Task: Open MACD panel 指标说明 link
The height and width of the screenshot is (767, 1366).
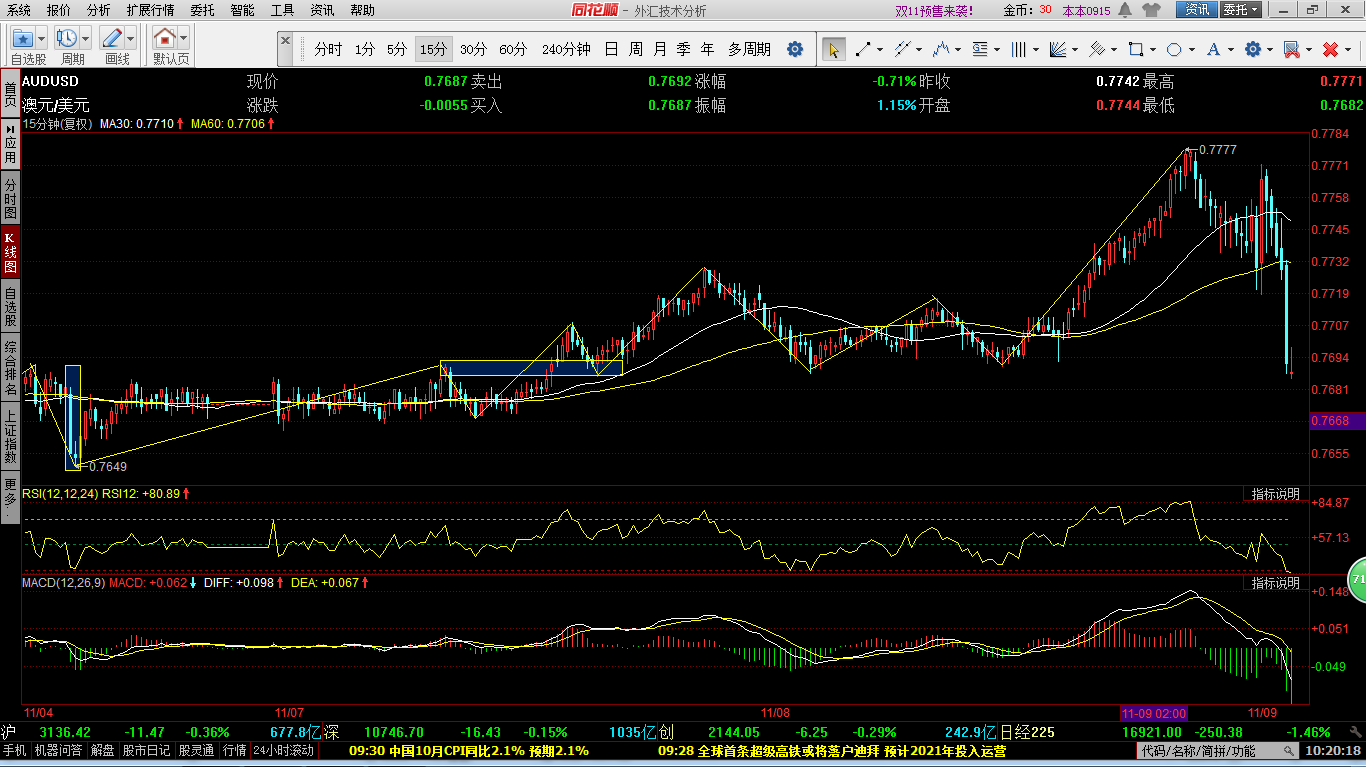Action: 1276,582
